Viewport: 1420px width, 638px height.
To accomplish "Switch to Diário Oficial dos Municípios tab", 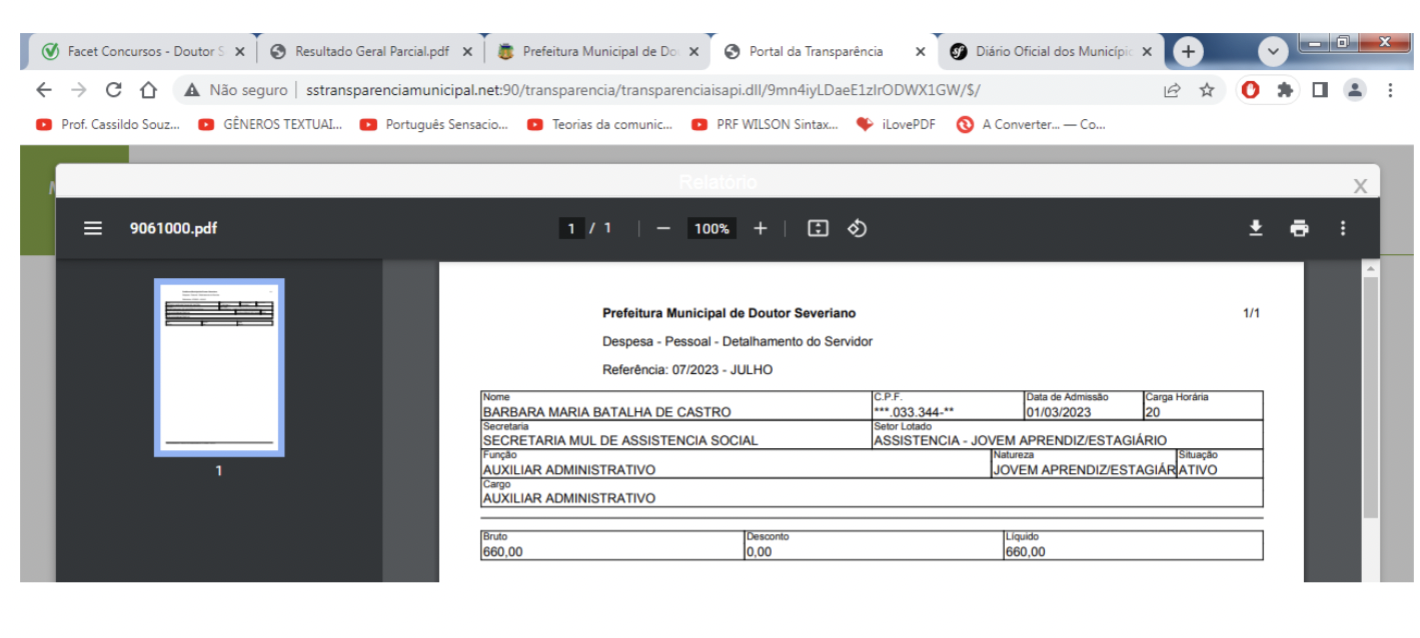I will (x=1050, y=51).
